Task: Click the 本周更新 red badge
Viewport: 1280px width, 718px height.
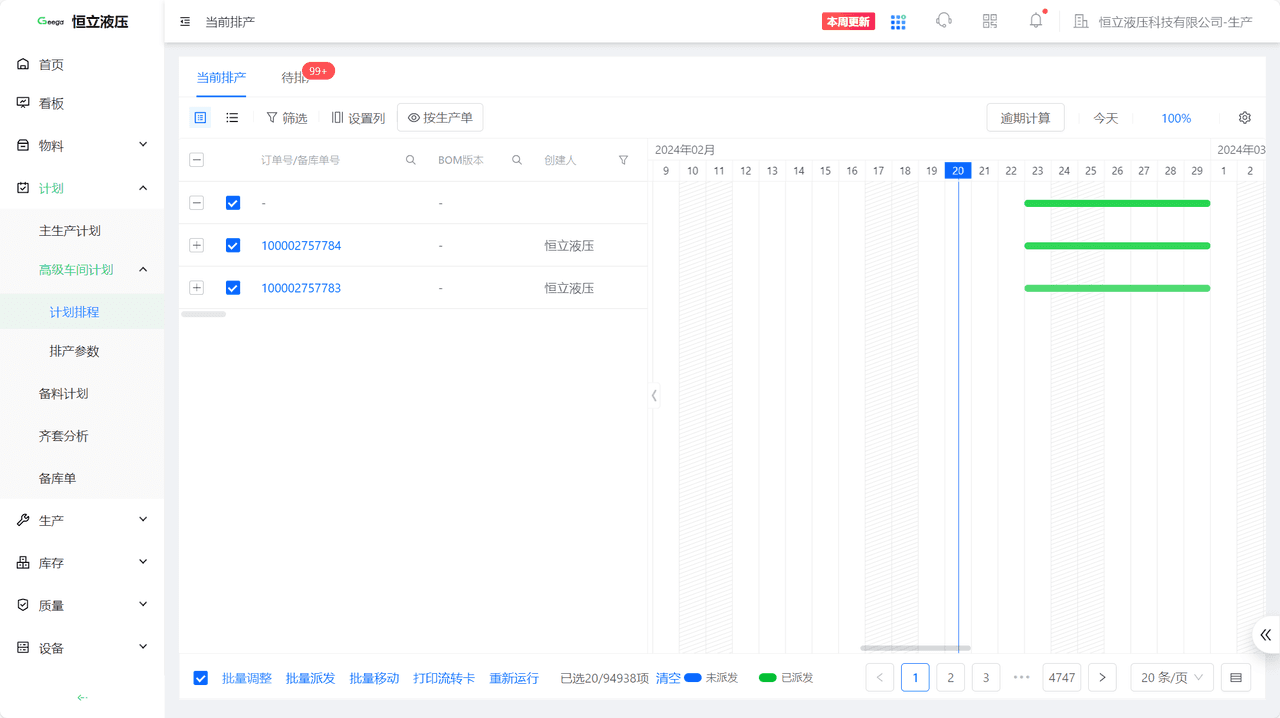Action: [x=848, y=21]
